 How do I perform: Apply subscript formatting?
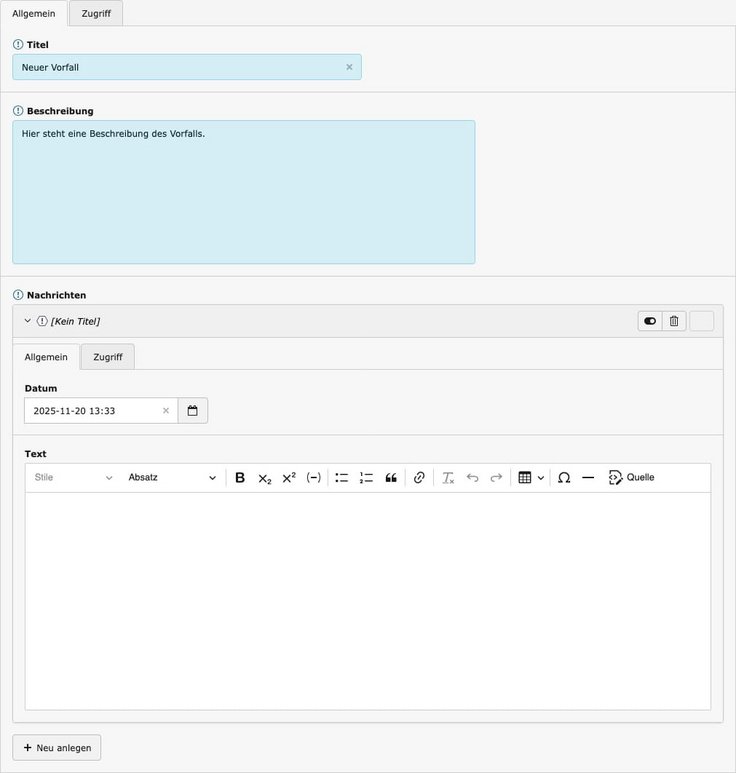pos(264,478)
